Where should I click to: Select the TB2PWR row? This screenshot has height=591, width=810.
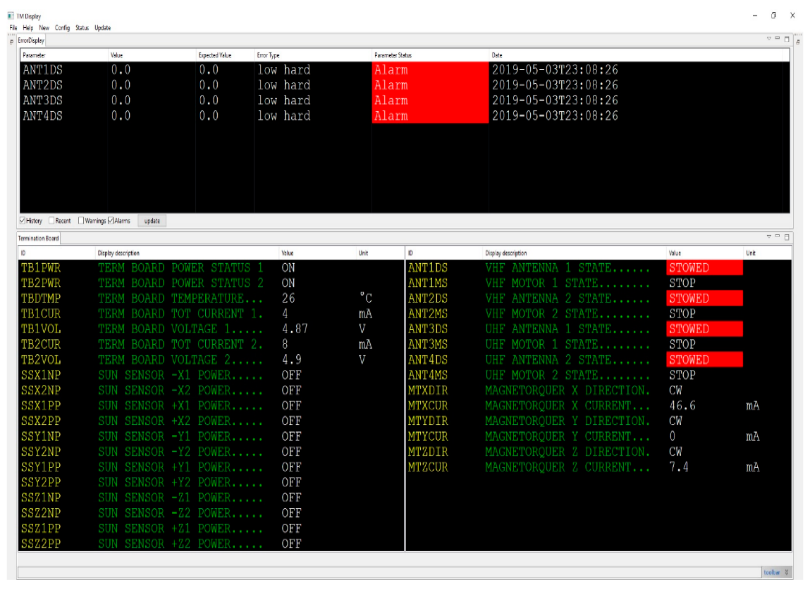tap(211, 283)
